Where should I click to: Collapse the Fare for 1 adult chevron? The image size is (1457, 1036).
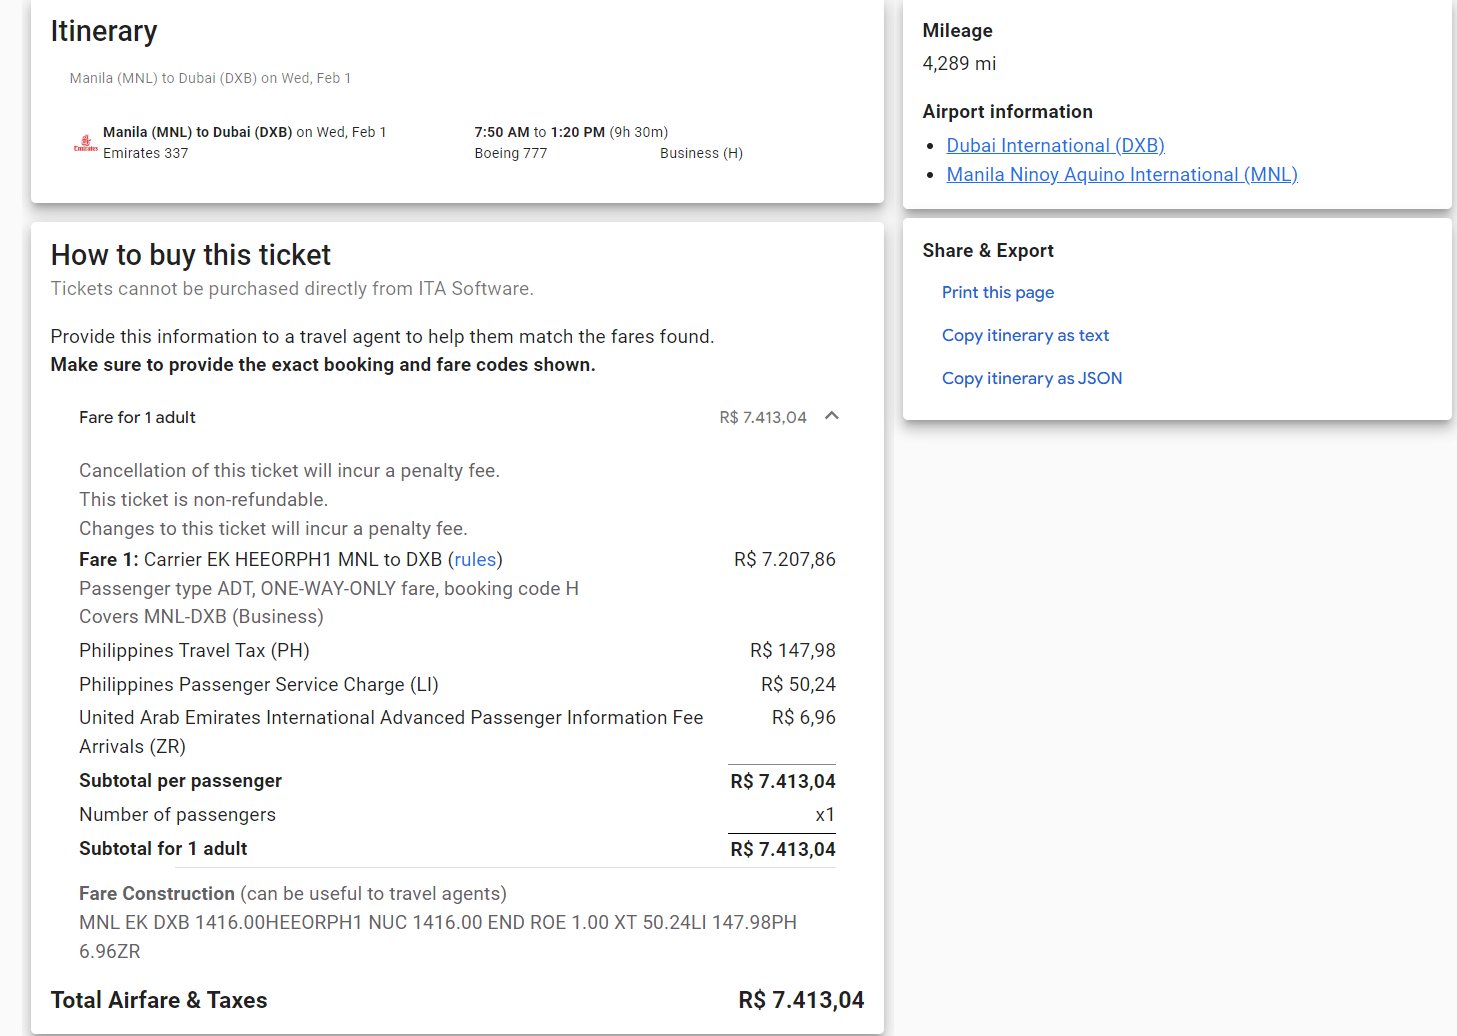click(831, 416)
